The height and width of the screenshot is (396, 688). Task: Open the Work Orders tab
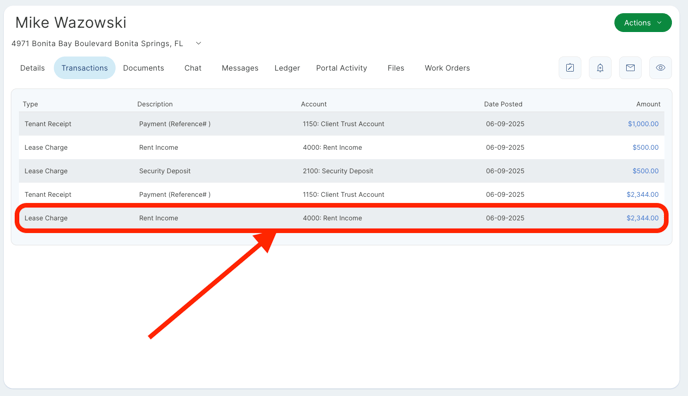tap(447, 68)
